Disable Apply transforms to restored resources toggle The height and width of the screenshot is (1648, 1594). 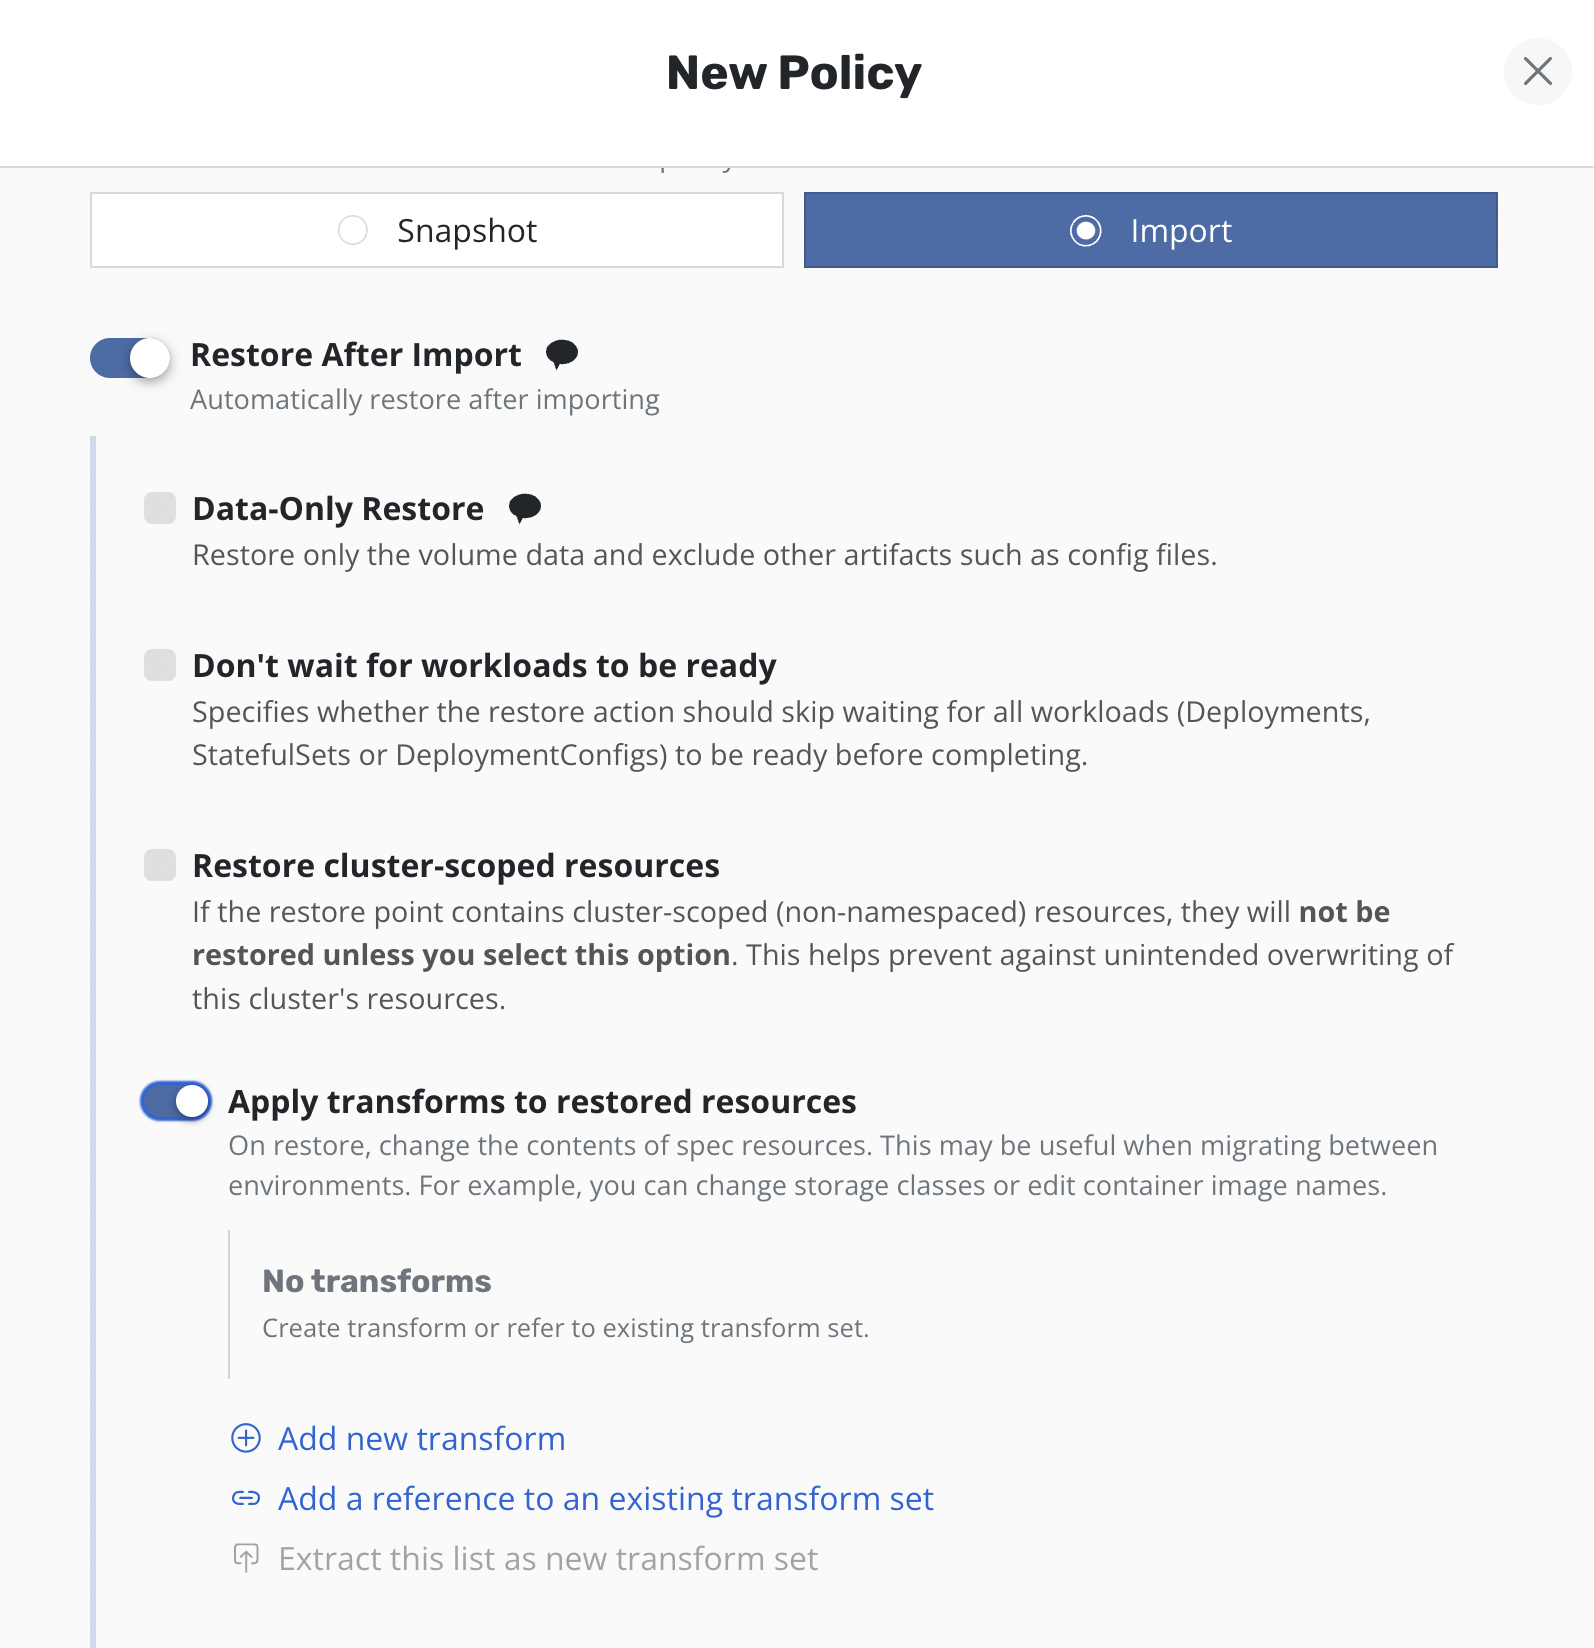click(x=176, y=1101)
